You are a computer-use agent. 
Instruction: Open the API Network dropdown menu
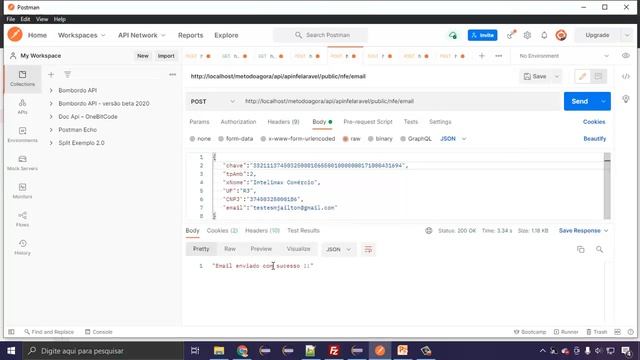point(142,36)
